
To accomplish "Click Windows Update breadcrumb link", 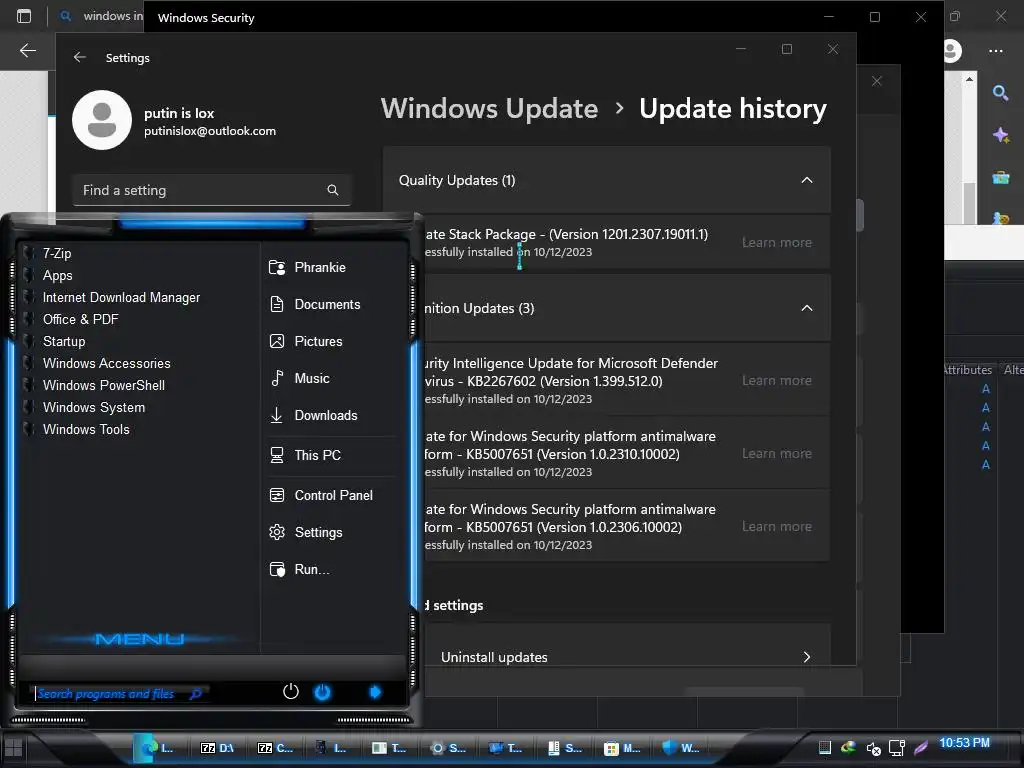I will click(x=489, y=108).
